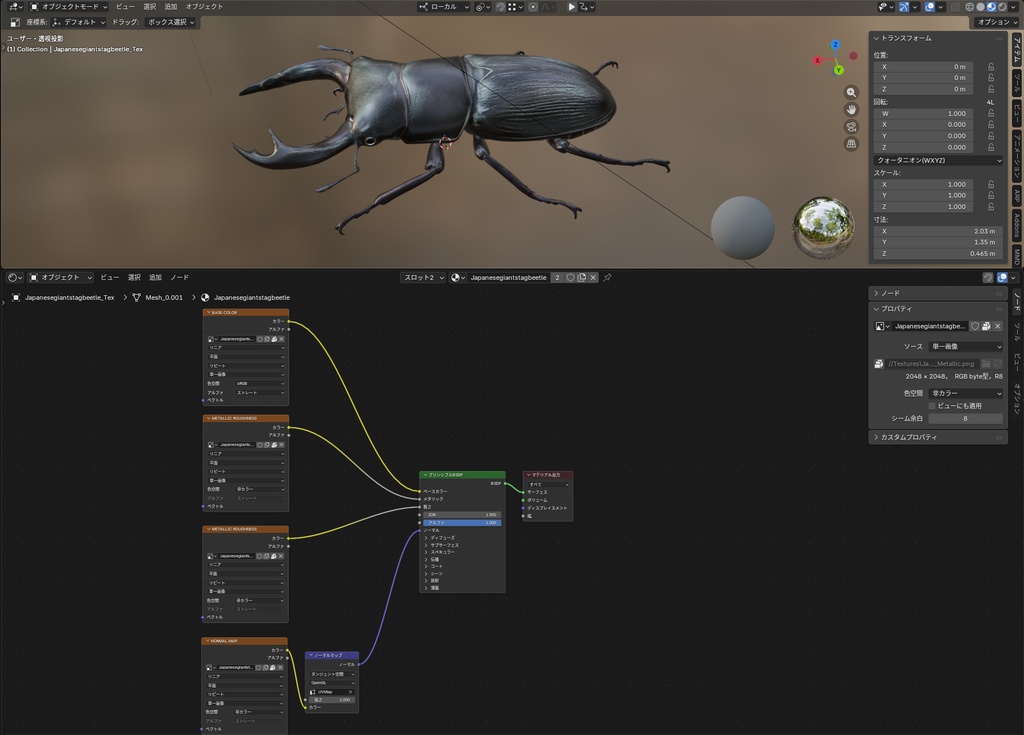The width and height of the screenshot is (1024, 735).
Task: Toggle the camera view gizmo icon
Action: point(851,127)
